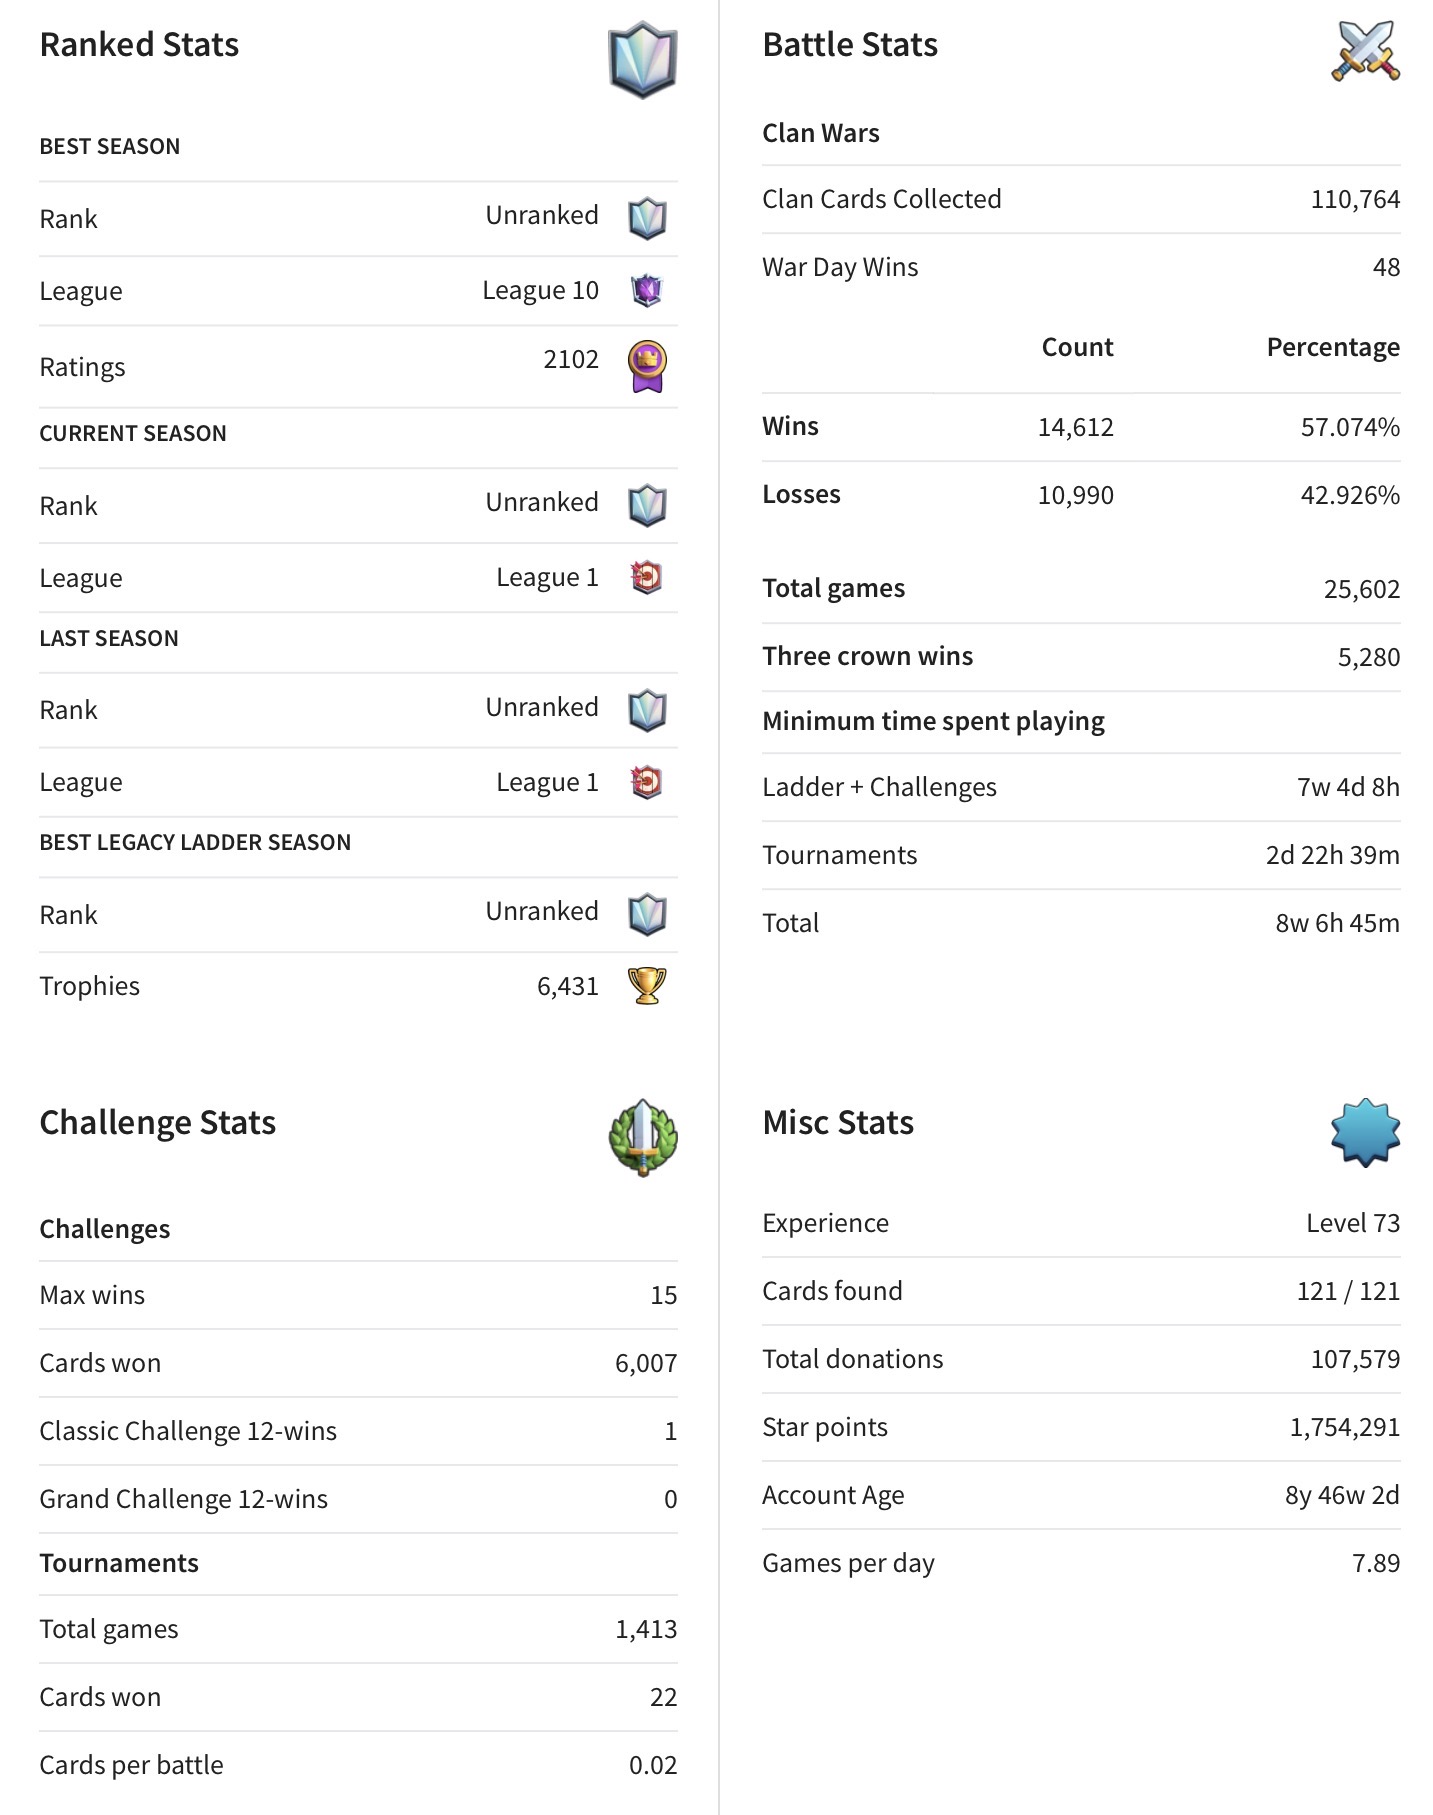1433x1815 pixels.
Task: Select the Percentage column header
Action: coord(1333,347)
